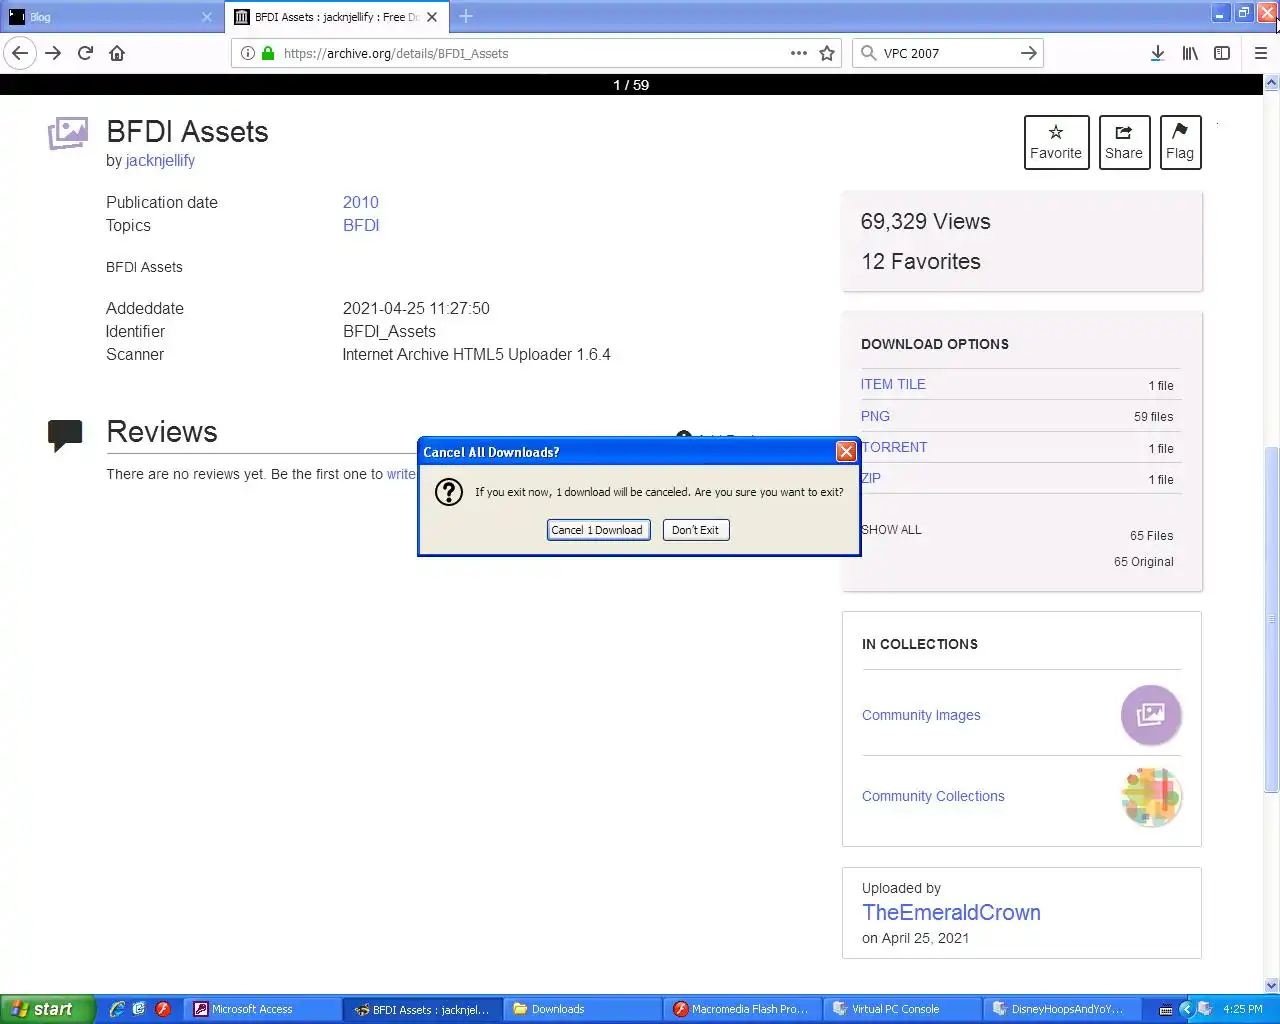
Task: Open PNG download option
Action: (x=875, y=416)
